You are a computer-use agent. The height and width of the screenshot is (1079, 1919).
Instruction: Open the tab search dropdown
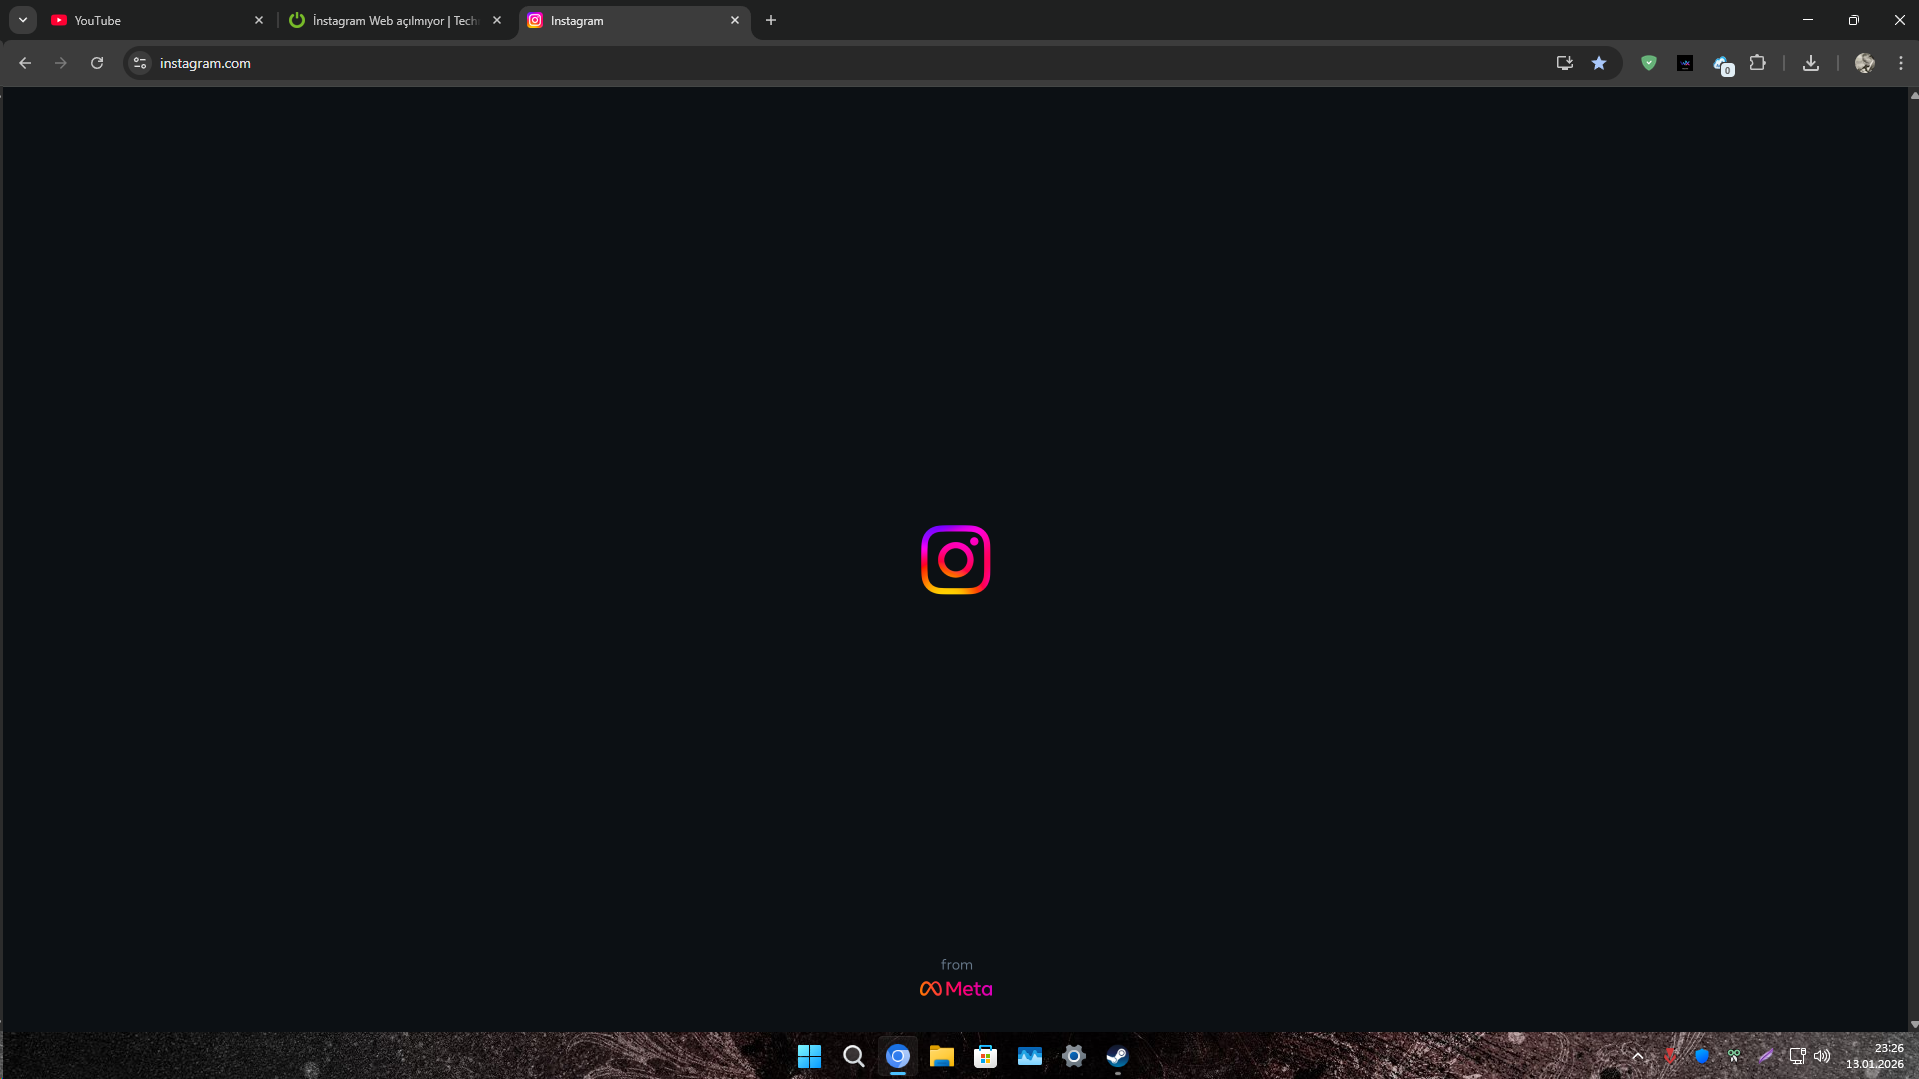pyautogui.click(x=23, y=20)
